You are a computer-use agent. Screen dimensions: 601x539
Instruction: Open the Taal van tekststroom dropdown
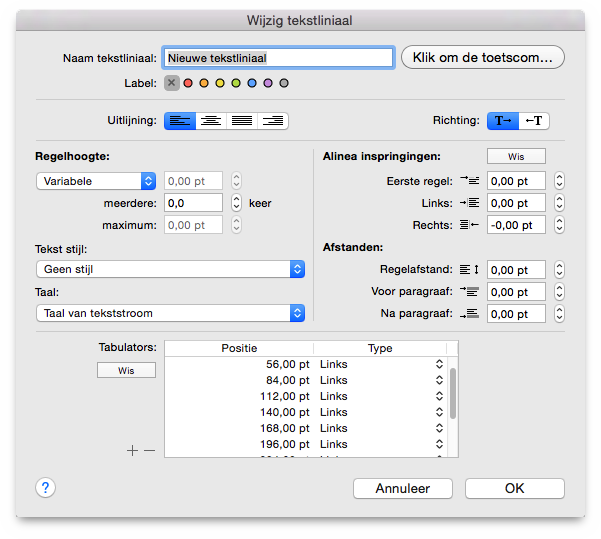coord(171,313)
